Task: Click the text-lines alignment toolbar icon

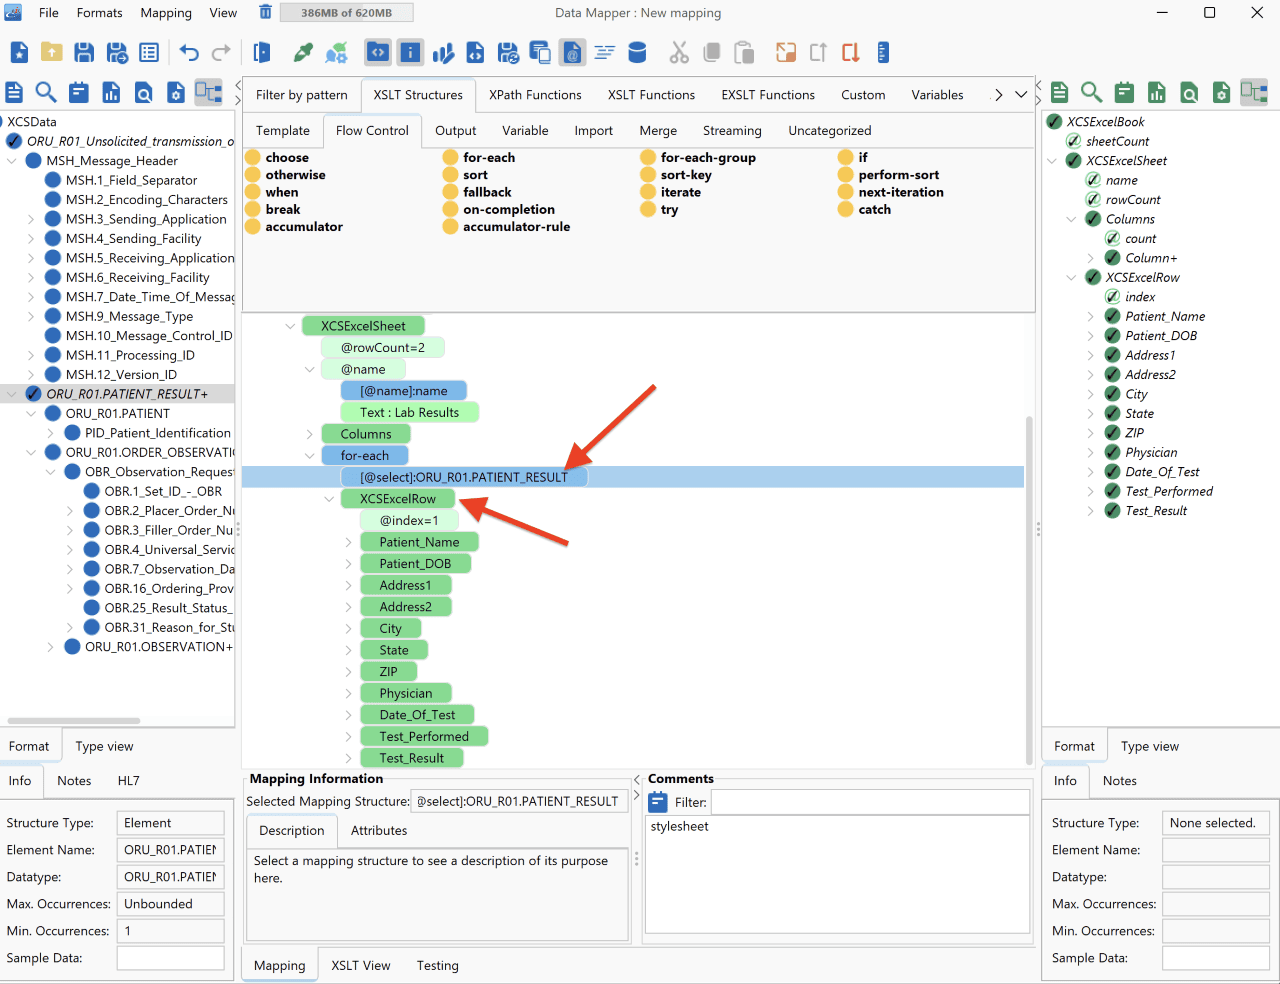Action: point(605,53)
